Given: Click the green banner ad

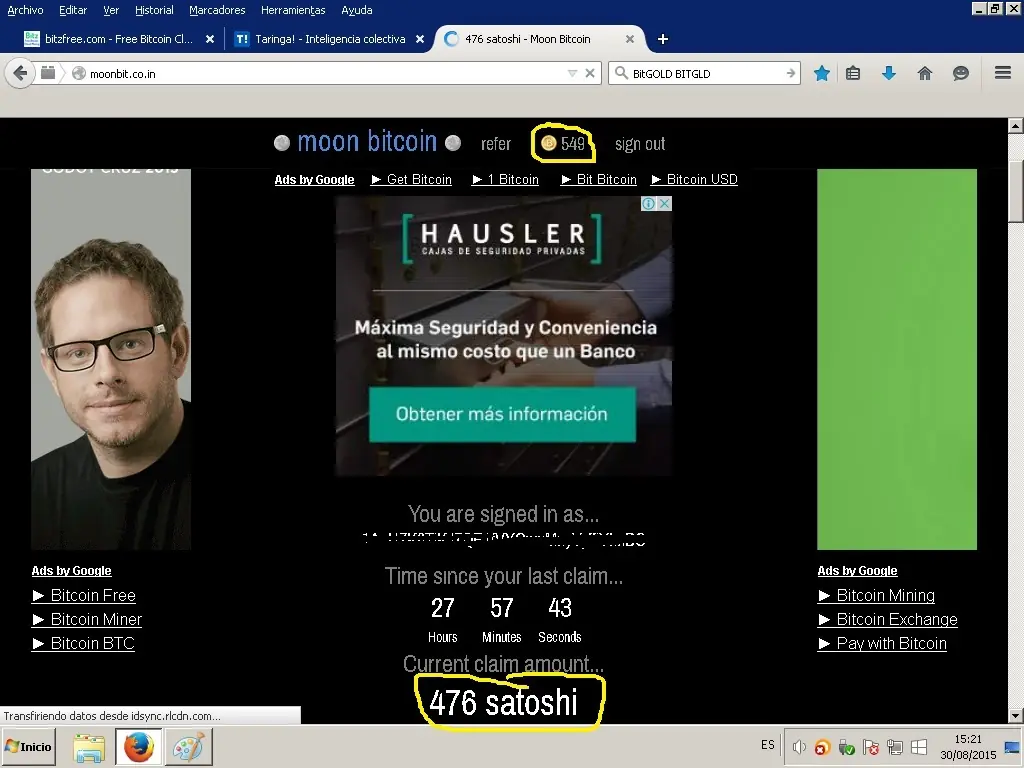Looking at the screenshot, I should (x=897, y=359).
